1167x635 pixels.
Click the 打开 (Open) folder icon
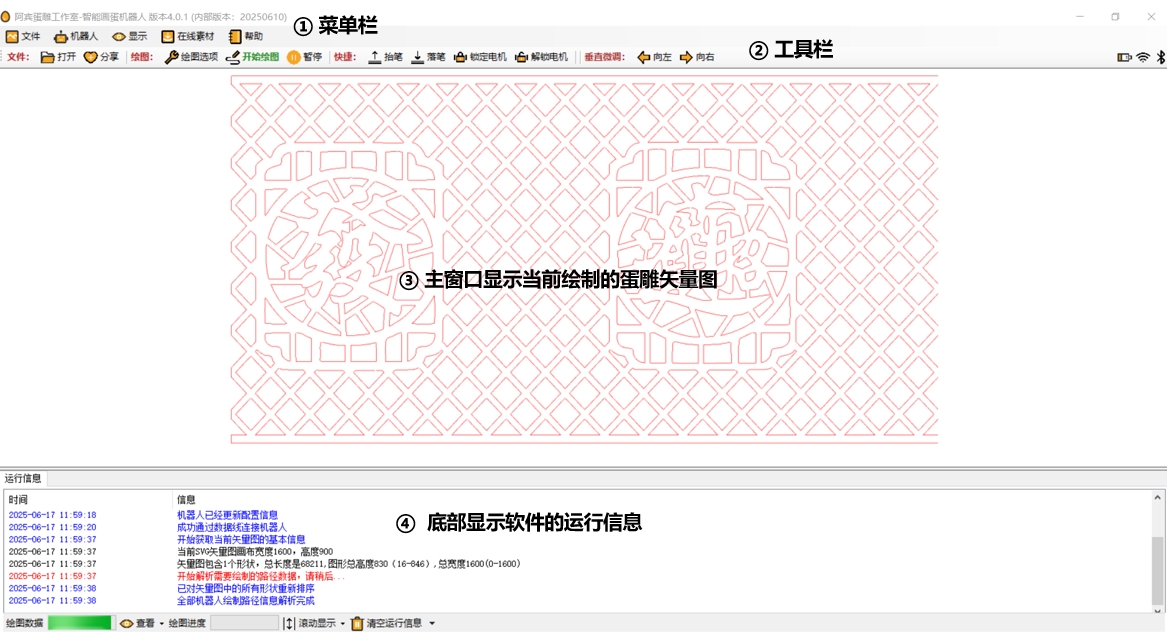(x=48, y=57)
